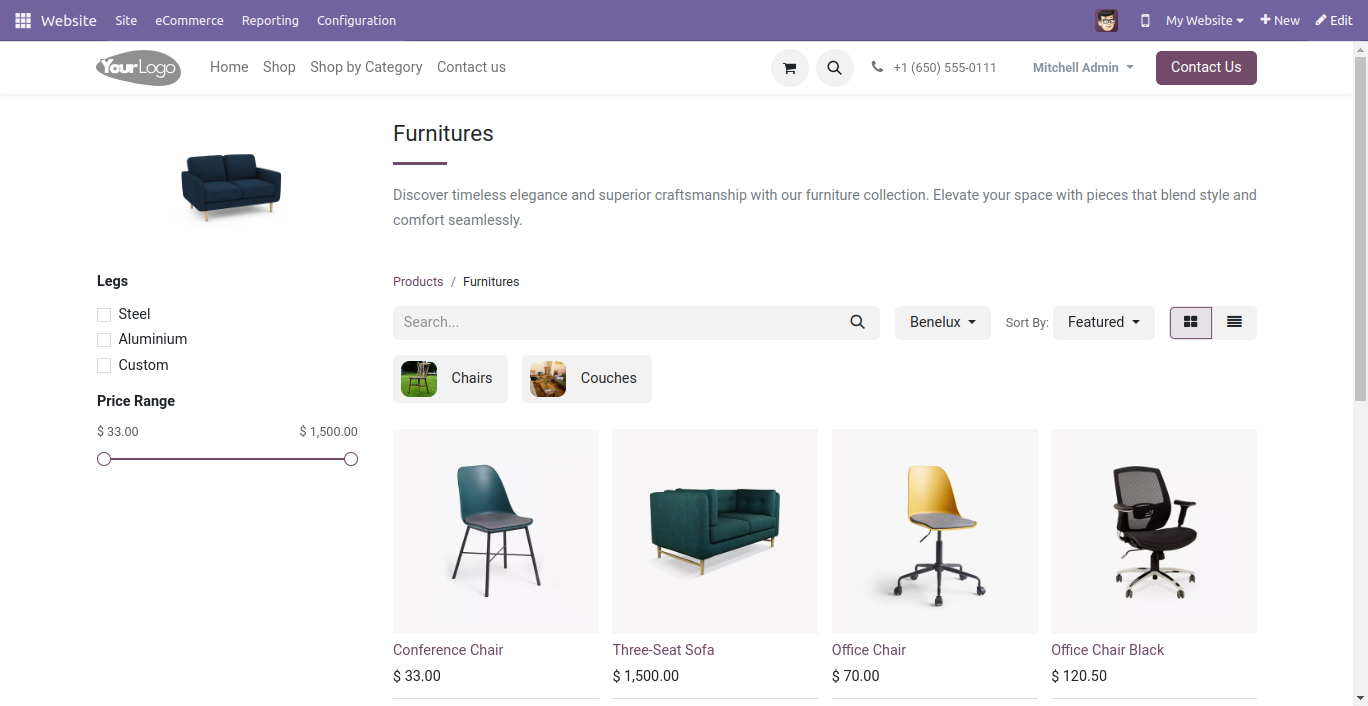The height and width of the screenshot is (706, 1368).
Task: Click the user avatar in top bar
Action: click(x=1106, y=20)
